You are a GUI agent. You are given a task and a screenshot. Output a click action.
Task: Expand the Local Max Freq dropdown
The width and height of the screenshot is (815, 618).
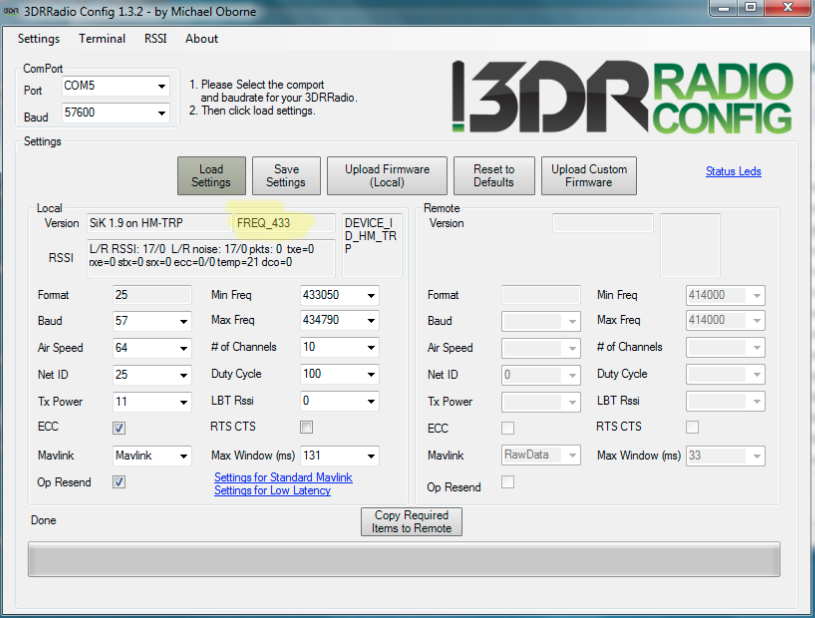pos(339,320)
